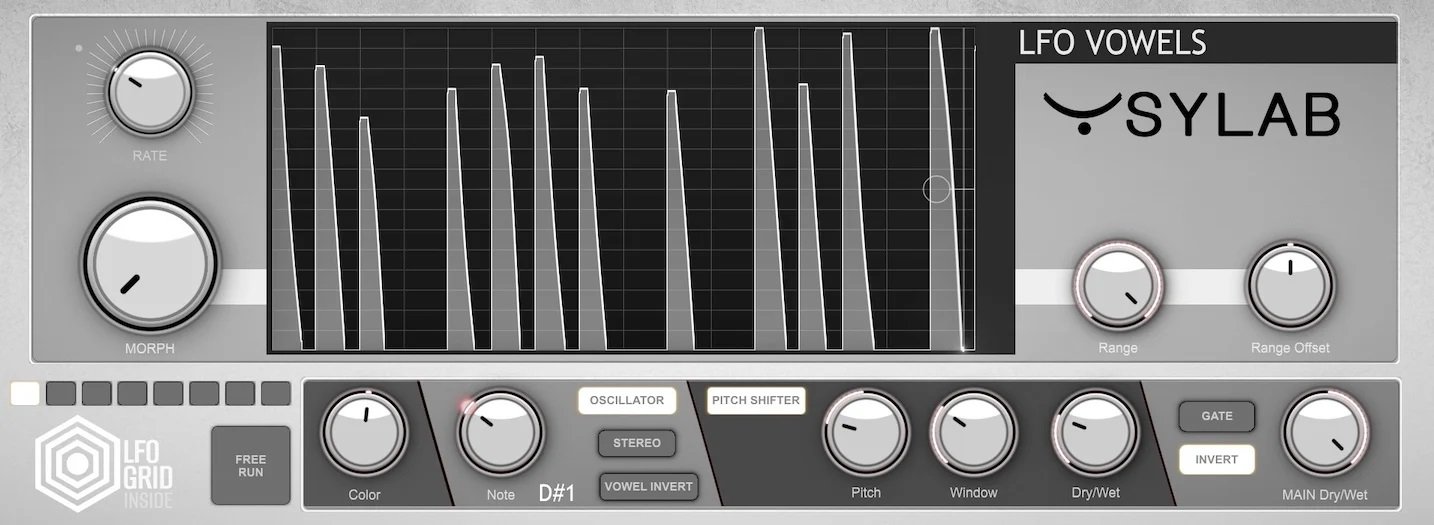Click the Sylab logo

click(x=1191, y=115)
